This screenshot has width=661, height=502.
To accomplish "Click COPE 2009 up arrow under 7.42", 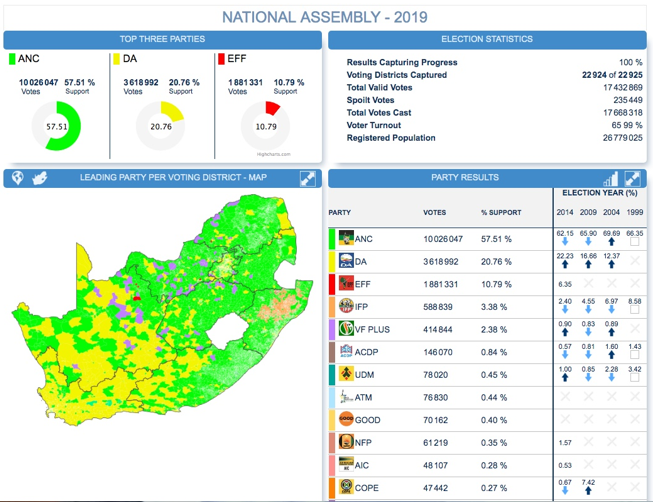I will [x=588, y=491].
